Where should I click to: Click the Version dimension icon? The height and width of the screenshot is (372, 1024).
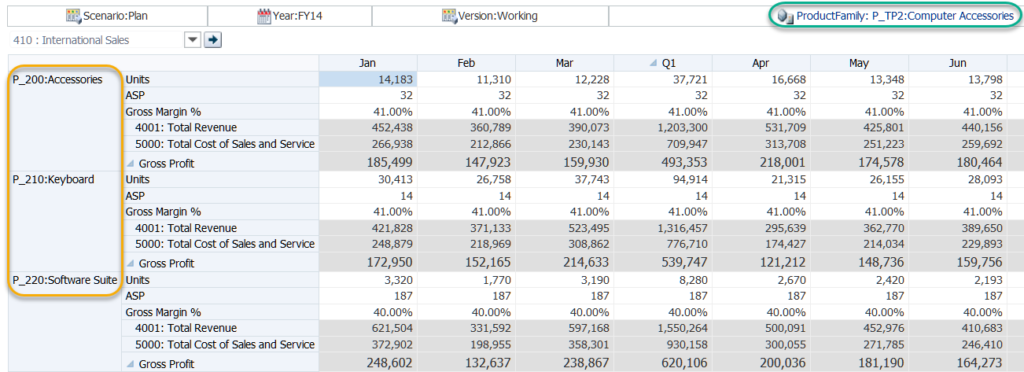tap(449, 16)
